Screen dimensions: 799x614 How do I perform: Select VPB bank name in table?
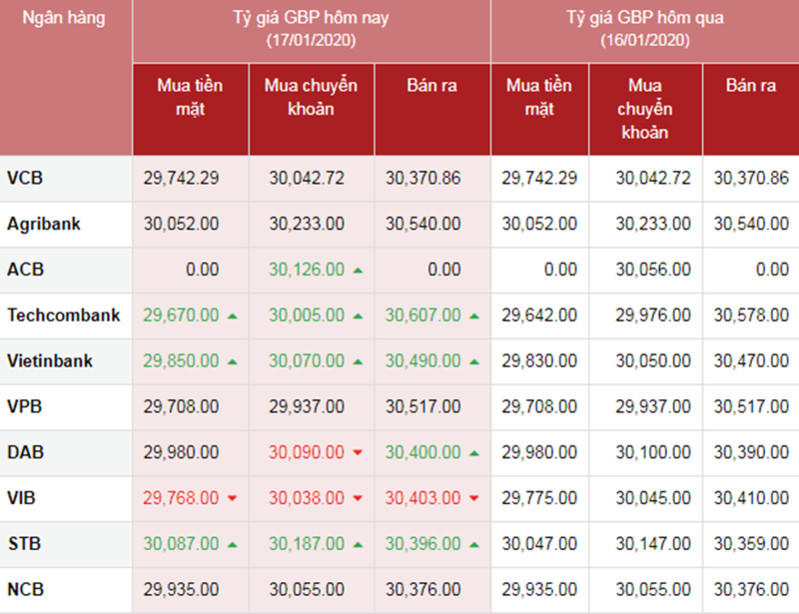tap(26, 407)
